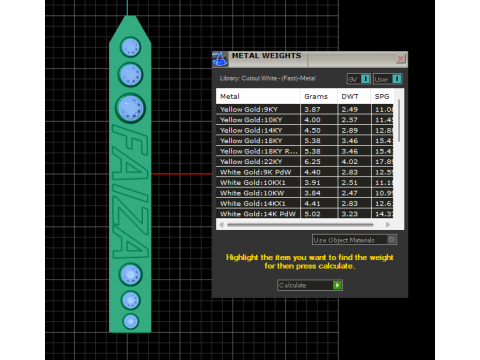The height and width of the screenshot is (360, 480).
Task: Select the bottommost gemstone on the pendant
Action: coord(131,322)
